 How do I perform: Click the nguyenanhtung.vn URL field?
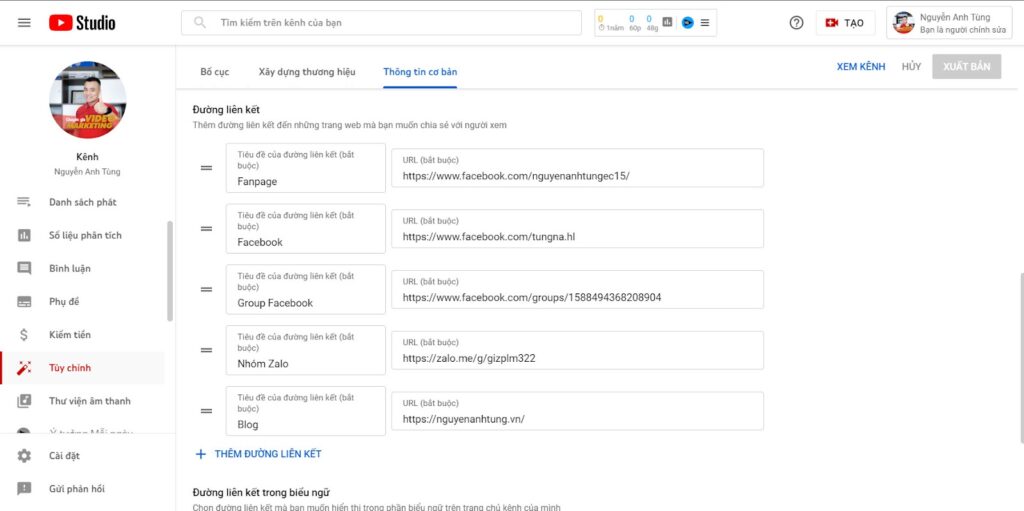tap(577, 411)
